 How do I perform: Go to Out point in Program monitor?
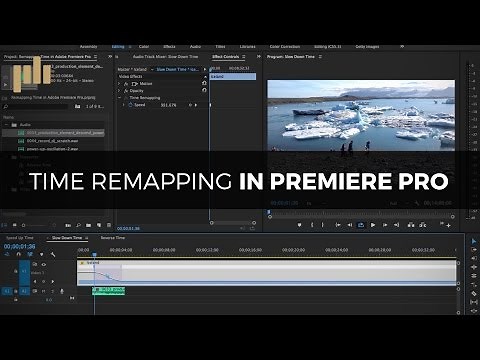point(396,225)
